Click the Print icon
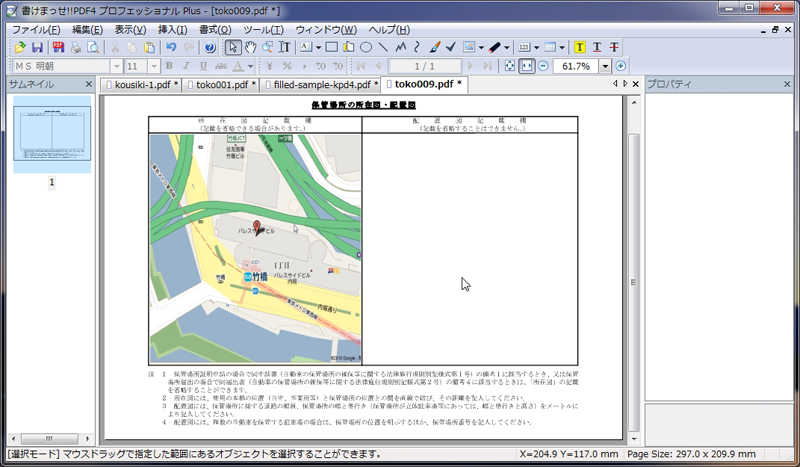Screen dimensions: 800x467 pos(76,47)
